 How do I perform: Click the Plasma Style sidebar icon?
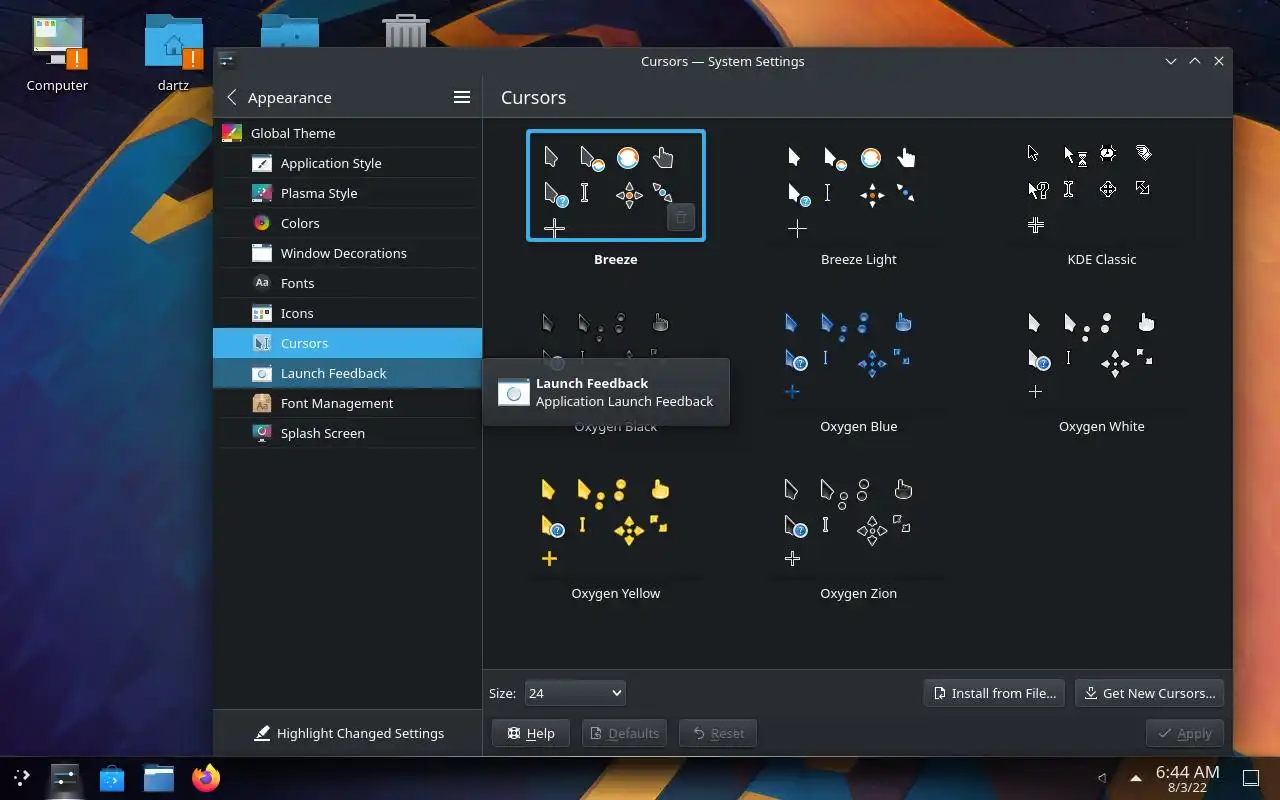point(262,193)
